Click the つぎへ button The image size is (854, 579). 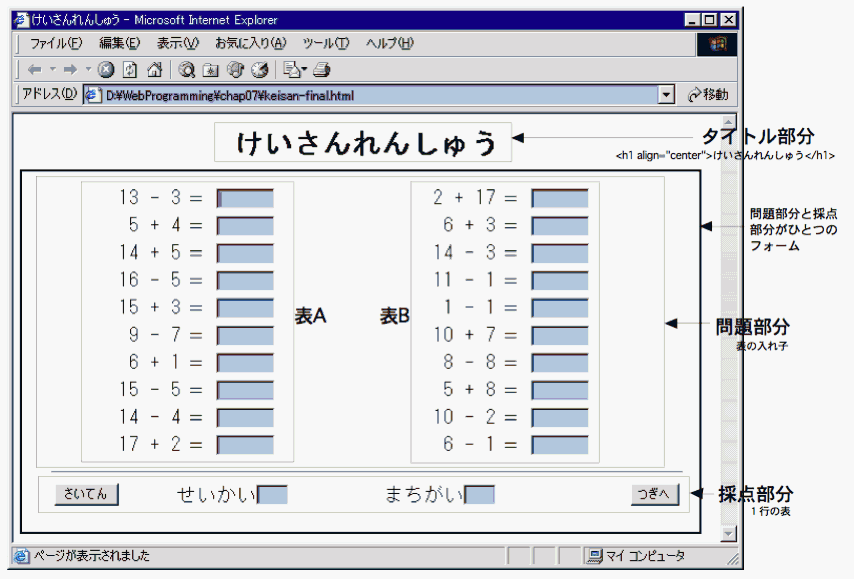point(655,494)
